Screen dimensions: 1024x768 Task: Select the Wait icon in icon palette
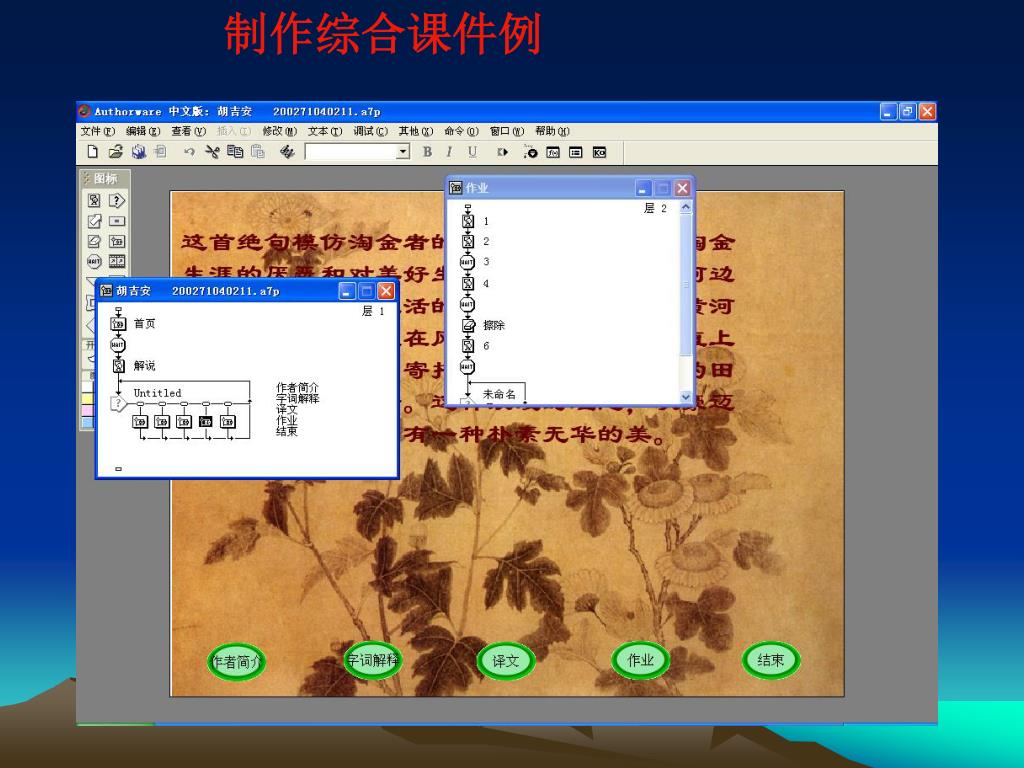tap(94, 262)
